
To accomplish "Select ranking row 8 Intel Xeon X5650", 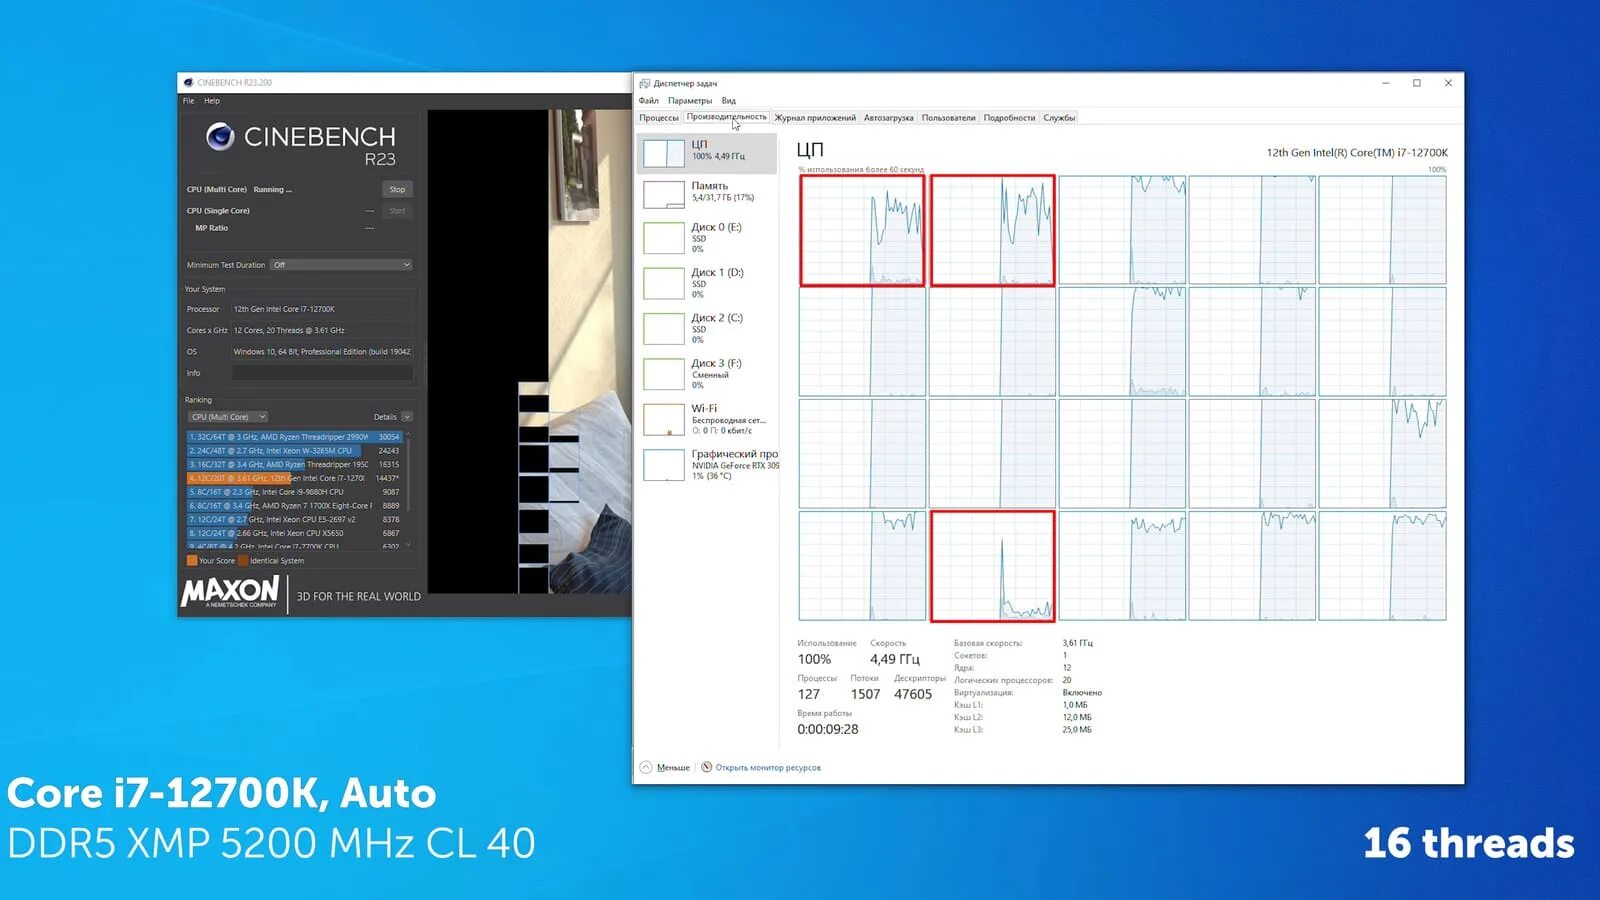I will coord(294,533).
